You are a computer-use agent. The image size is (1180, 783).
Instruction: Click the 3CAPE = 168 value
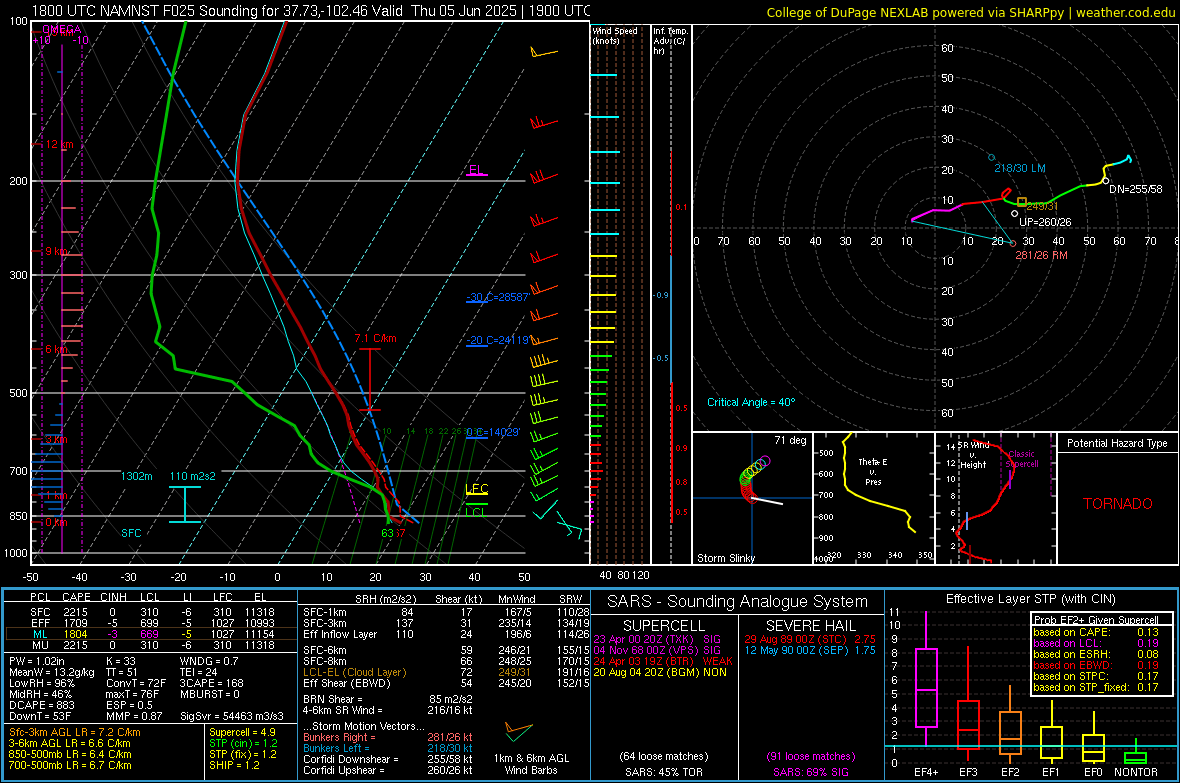(211, 684)
